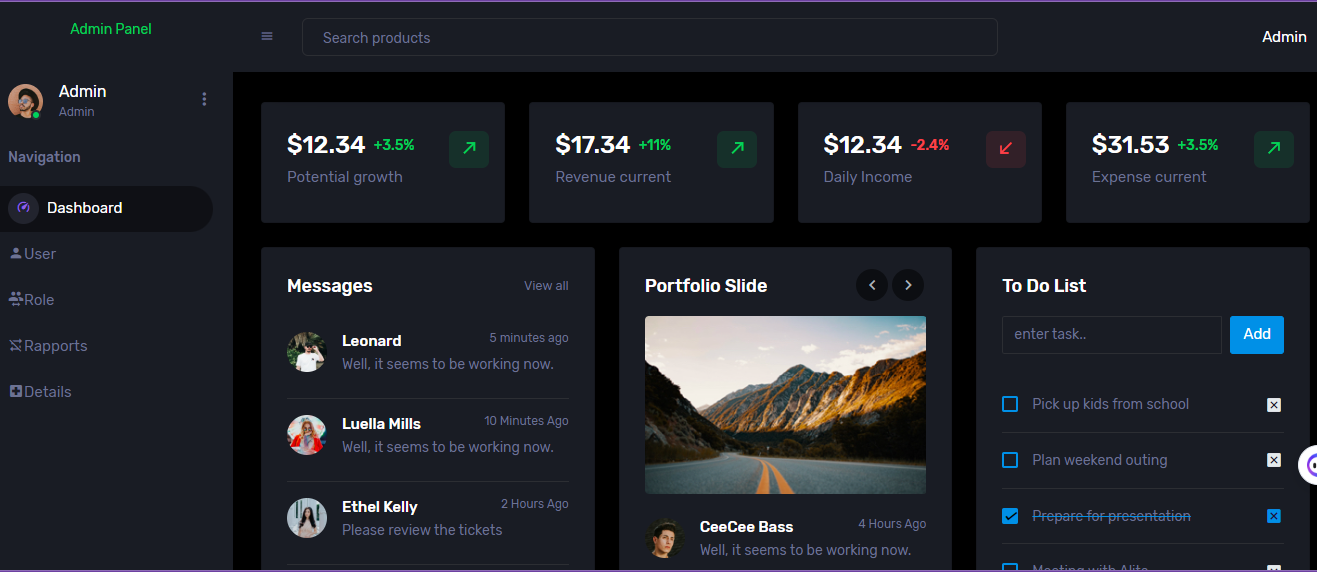Open the User menu item
This screenshot has width=1317, height=572.
click(x=106, y=254)
